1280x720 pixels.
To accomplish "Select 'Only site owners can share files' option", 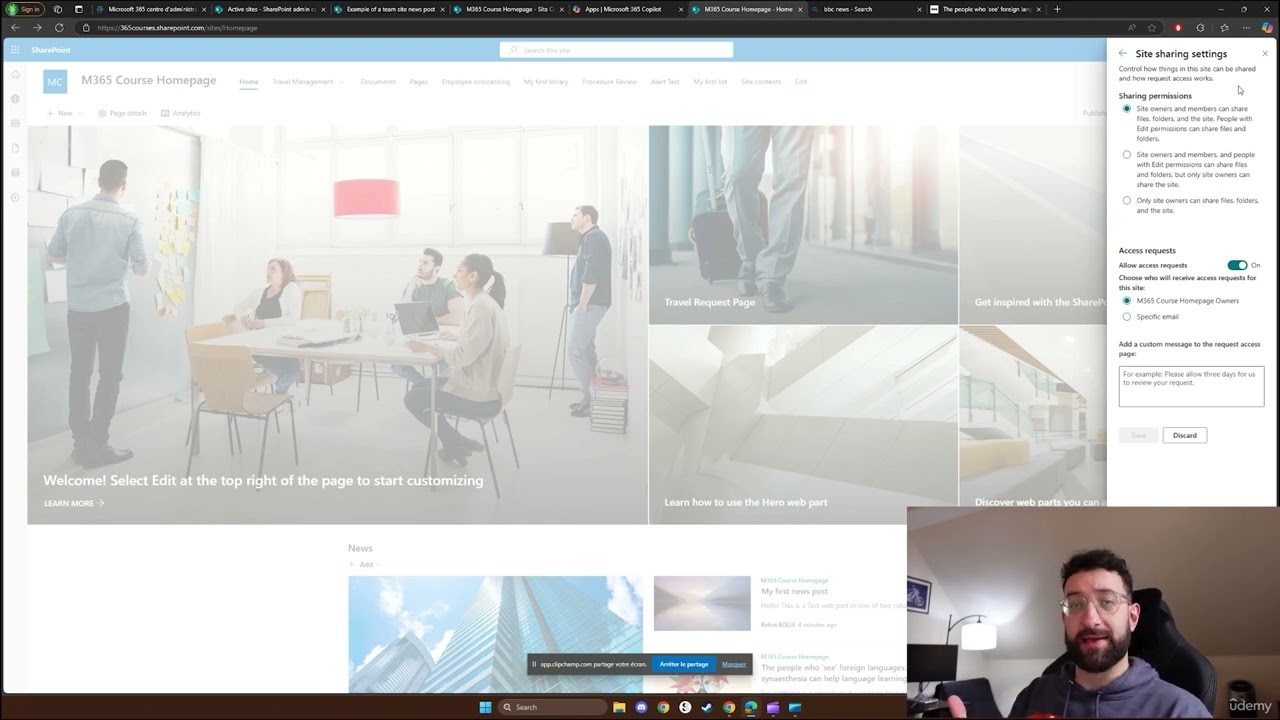I will pos(1127,200).
